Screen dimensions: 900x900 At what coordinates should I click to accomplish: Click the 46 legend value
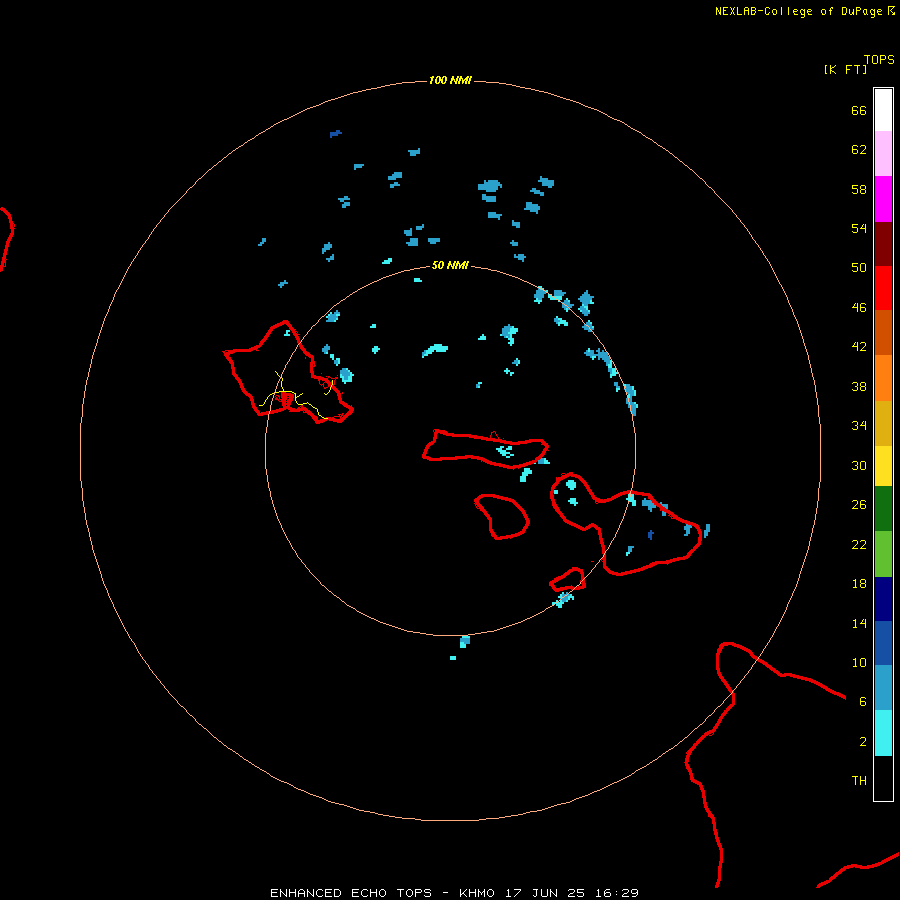point(859,308)
